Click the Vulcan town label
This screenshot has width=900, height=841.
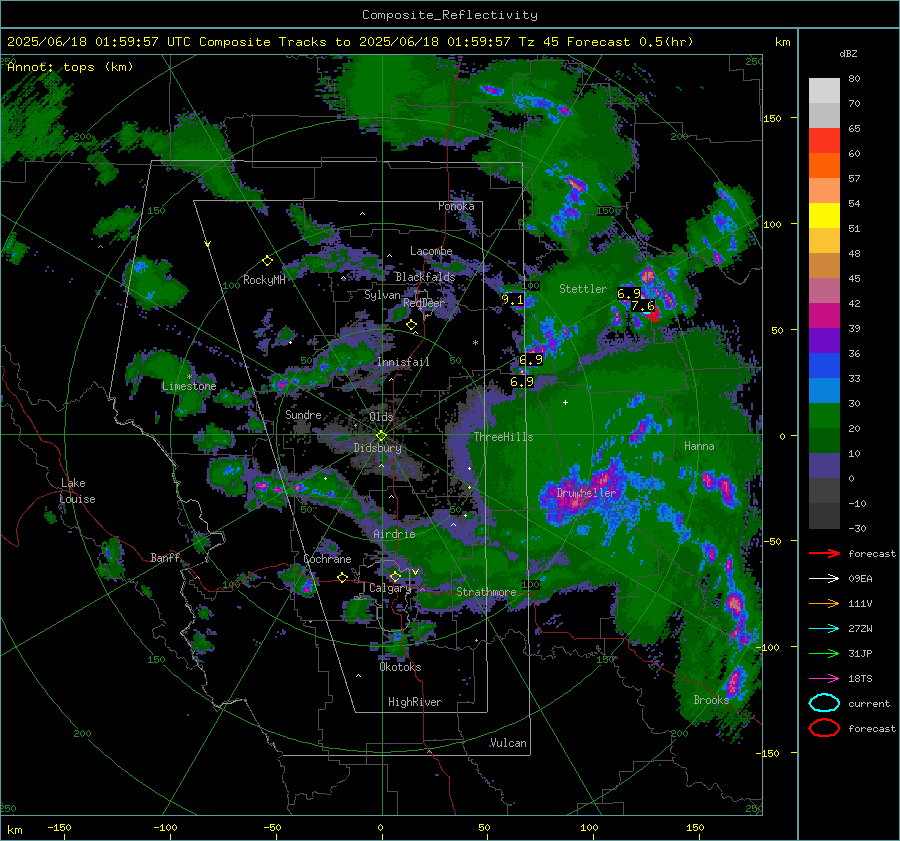[x=508, y=743]
